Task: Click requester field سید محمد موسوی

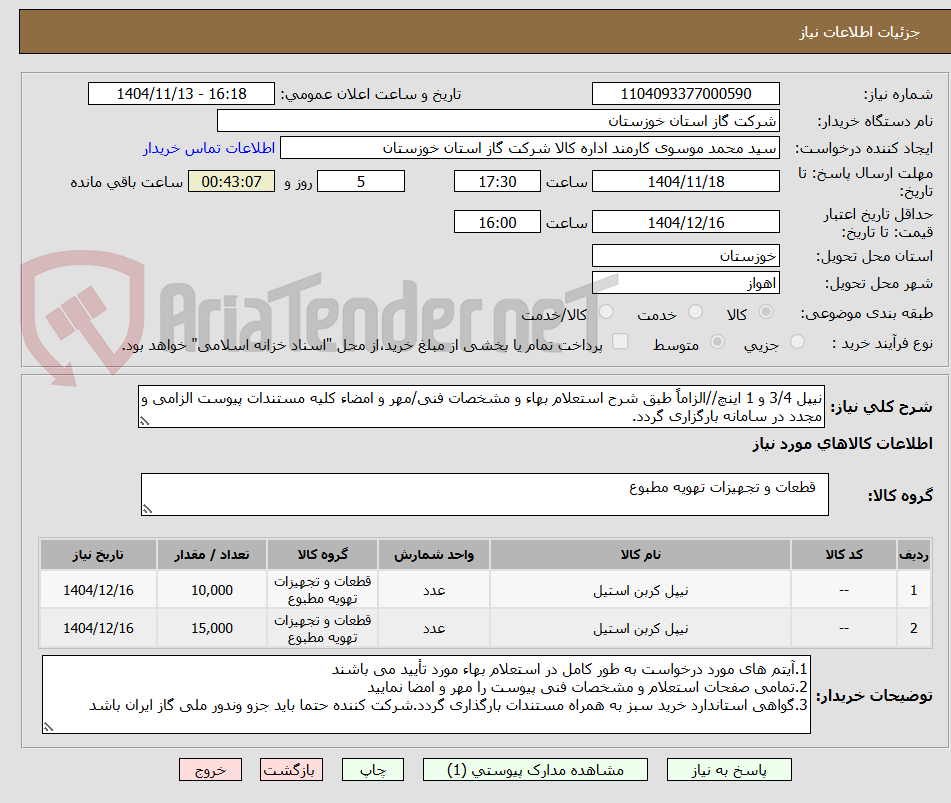Action: (x=529, y=148)
